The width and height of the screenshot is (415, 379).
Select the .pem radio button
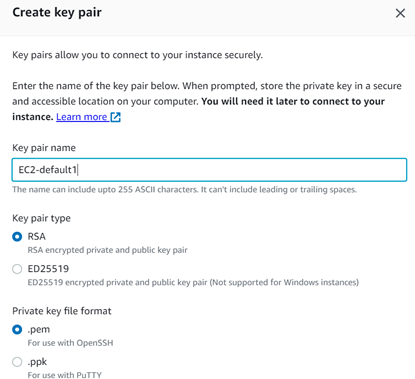(17, 330)
